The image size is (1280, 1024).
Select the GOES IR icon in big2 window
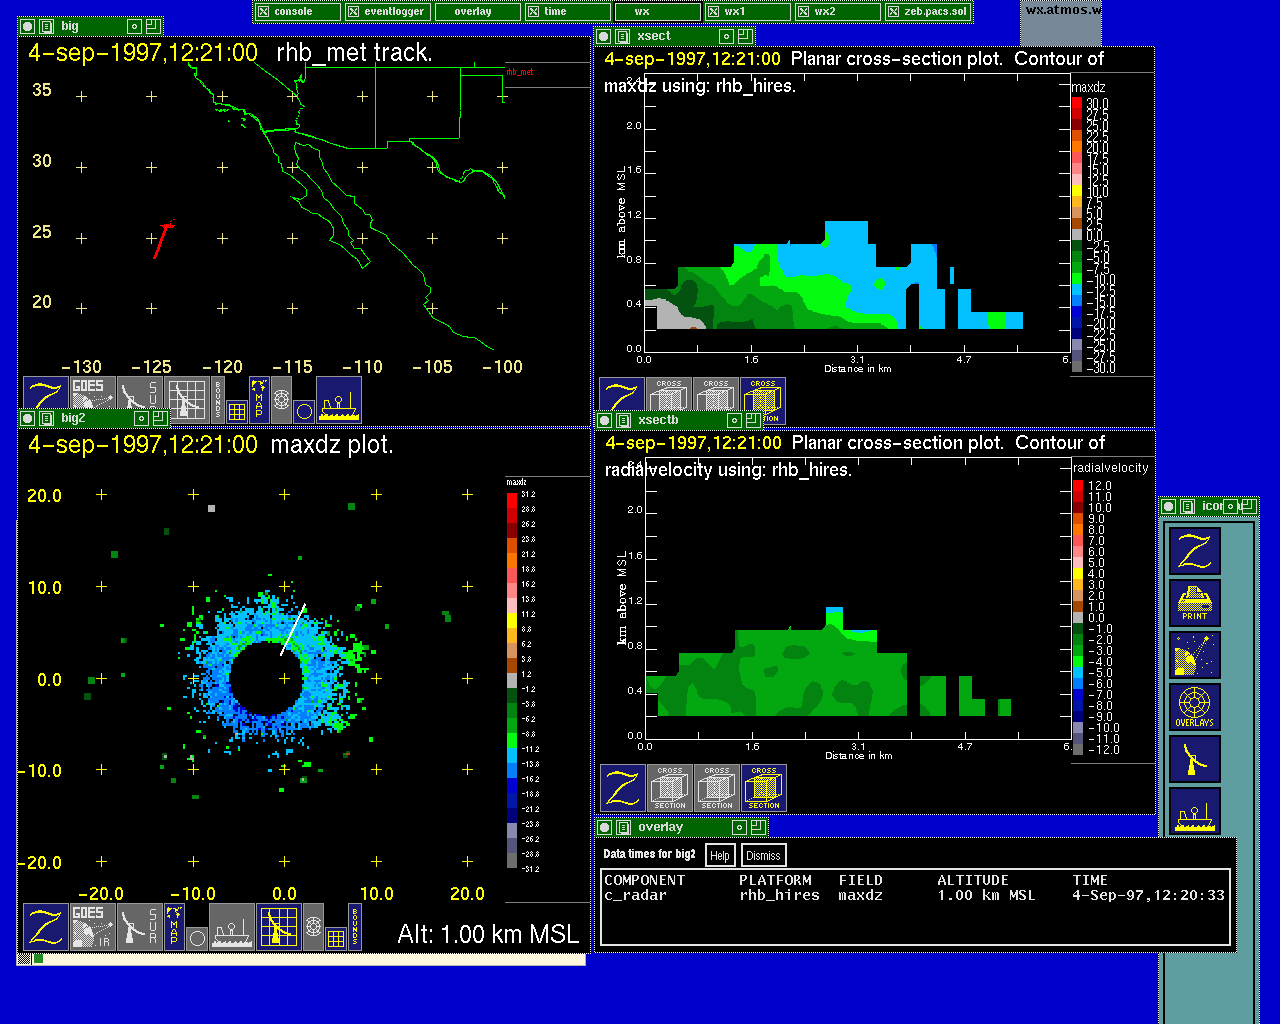click(91, 927)
